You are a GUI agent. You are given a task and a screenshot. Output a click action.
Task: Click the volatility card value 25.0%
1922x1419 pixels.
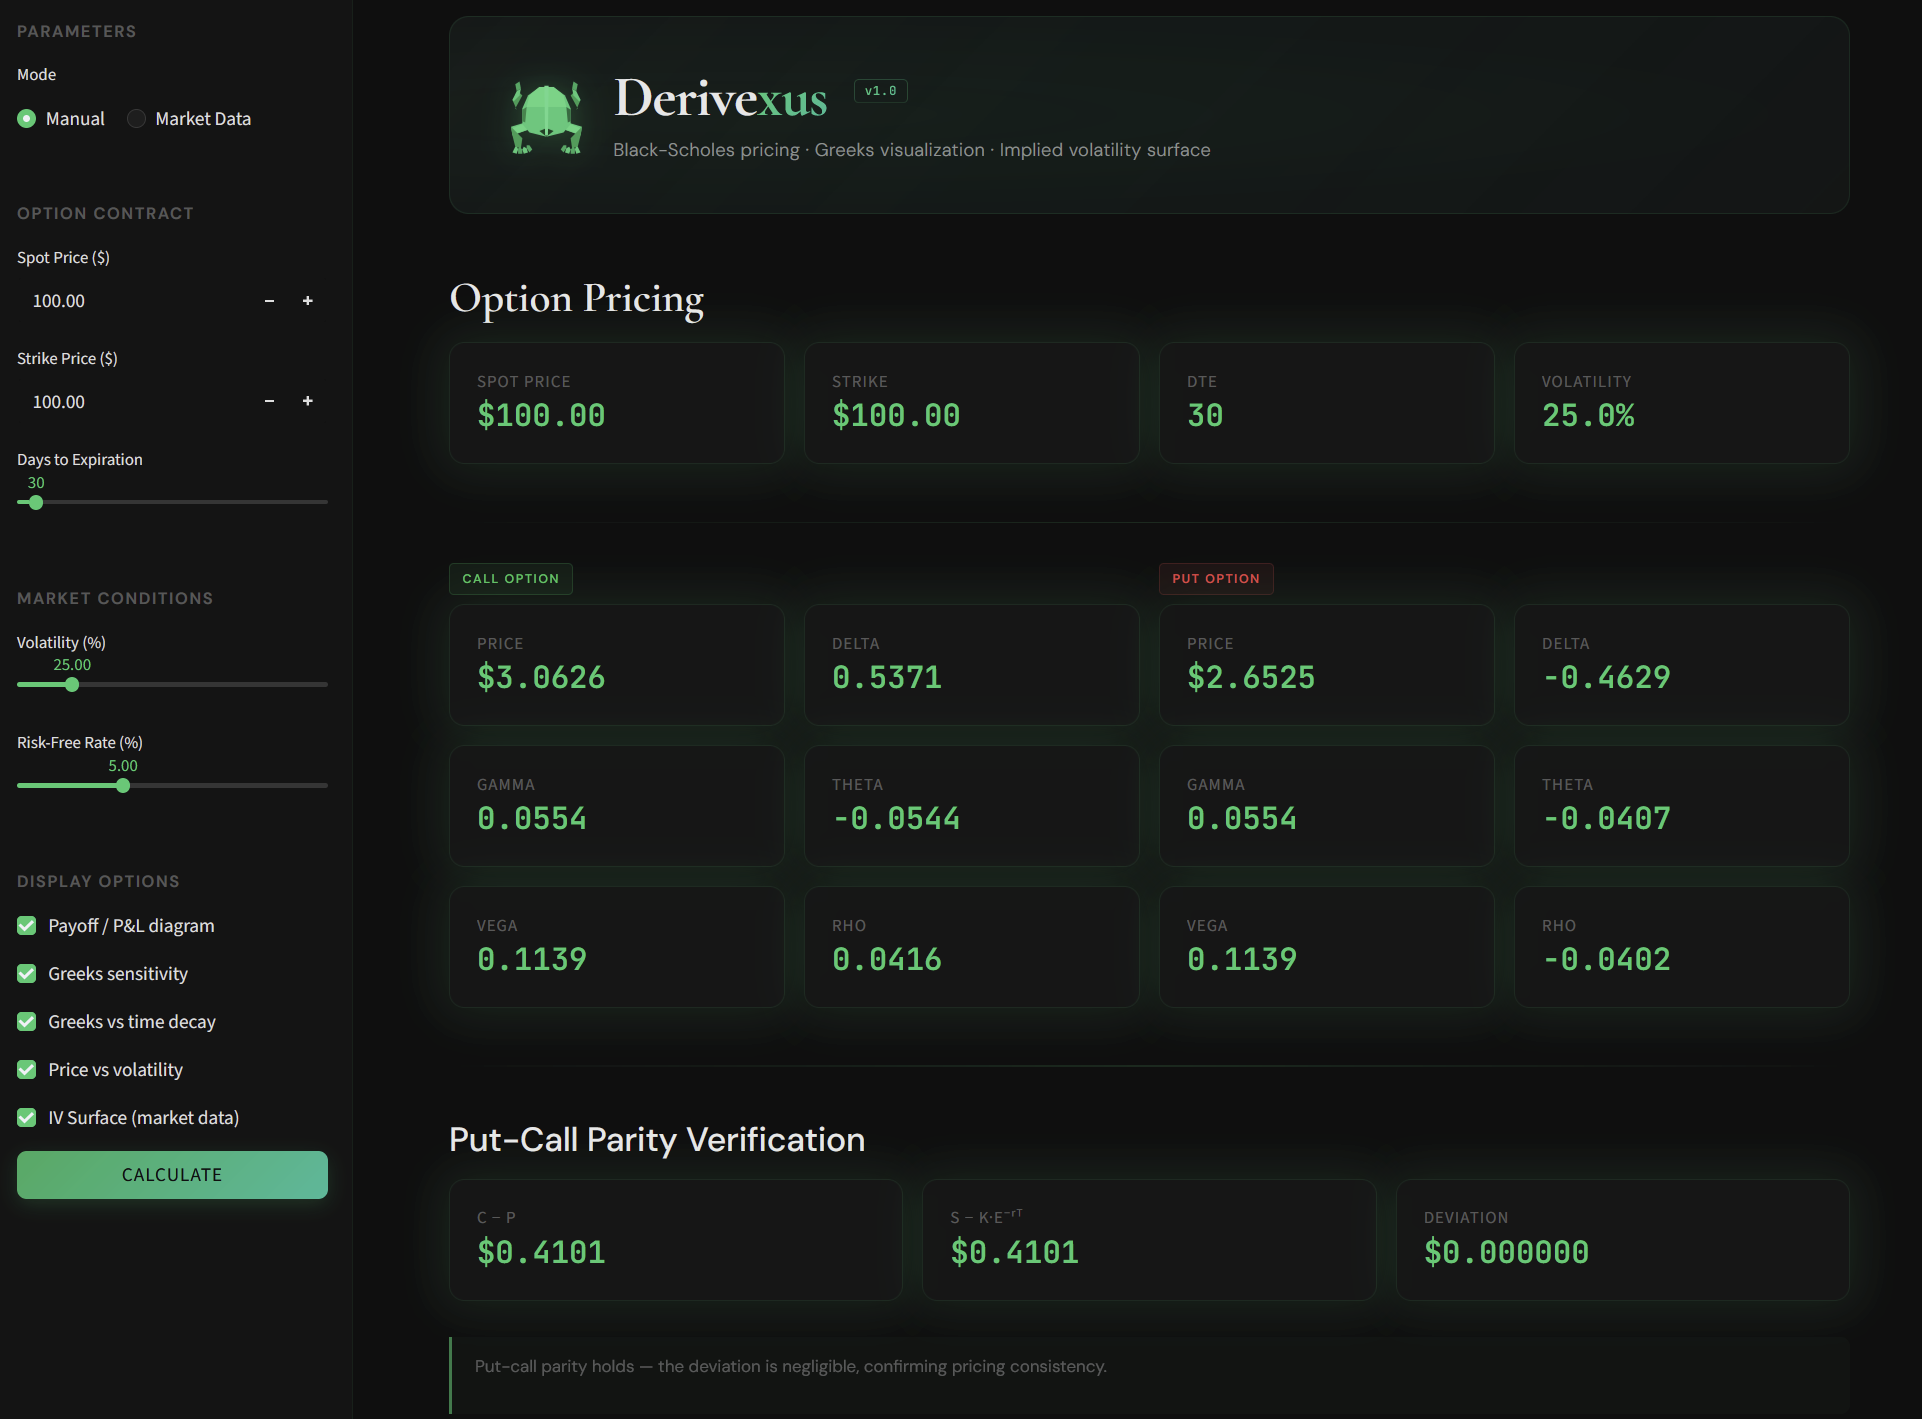[x=1588, y=415]
